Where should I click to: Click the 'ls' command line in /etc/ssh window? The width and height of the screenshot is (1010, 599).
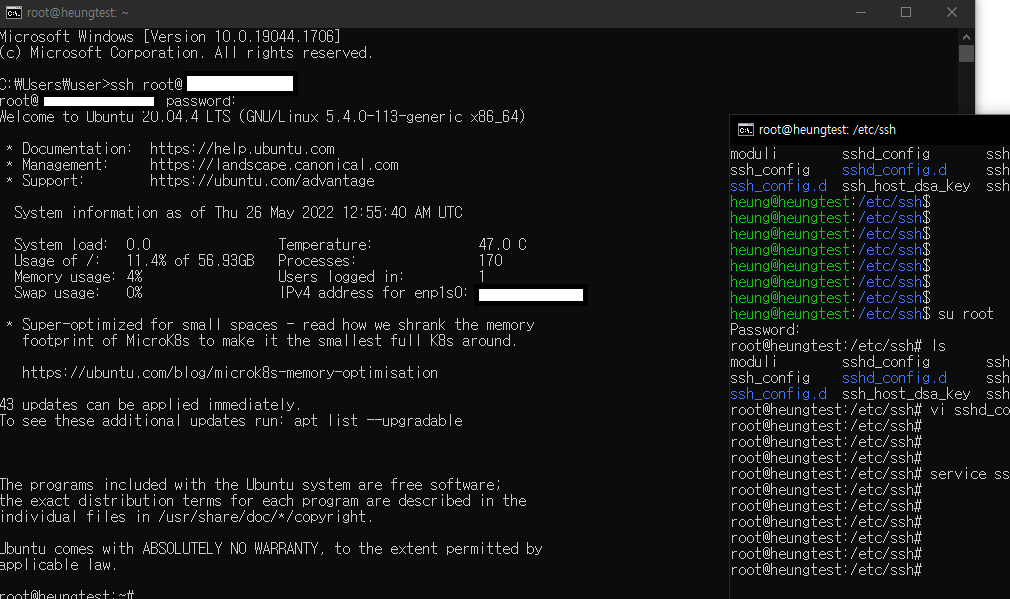tap(838, 347)
